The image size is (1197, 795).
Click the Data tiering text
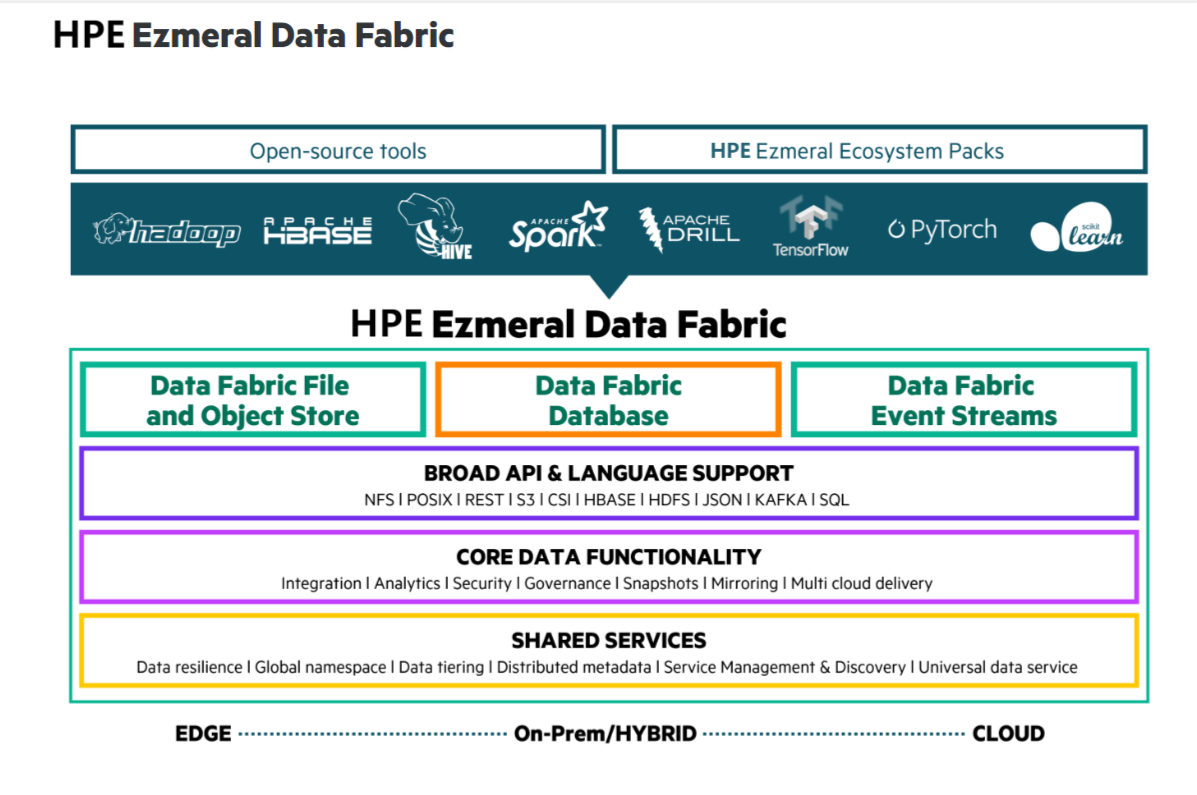click(x=441, y=667)
